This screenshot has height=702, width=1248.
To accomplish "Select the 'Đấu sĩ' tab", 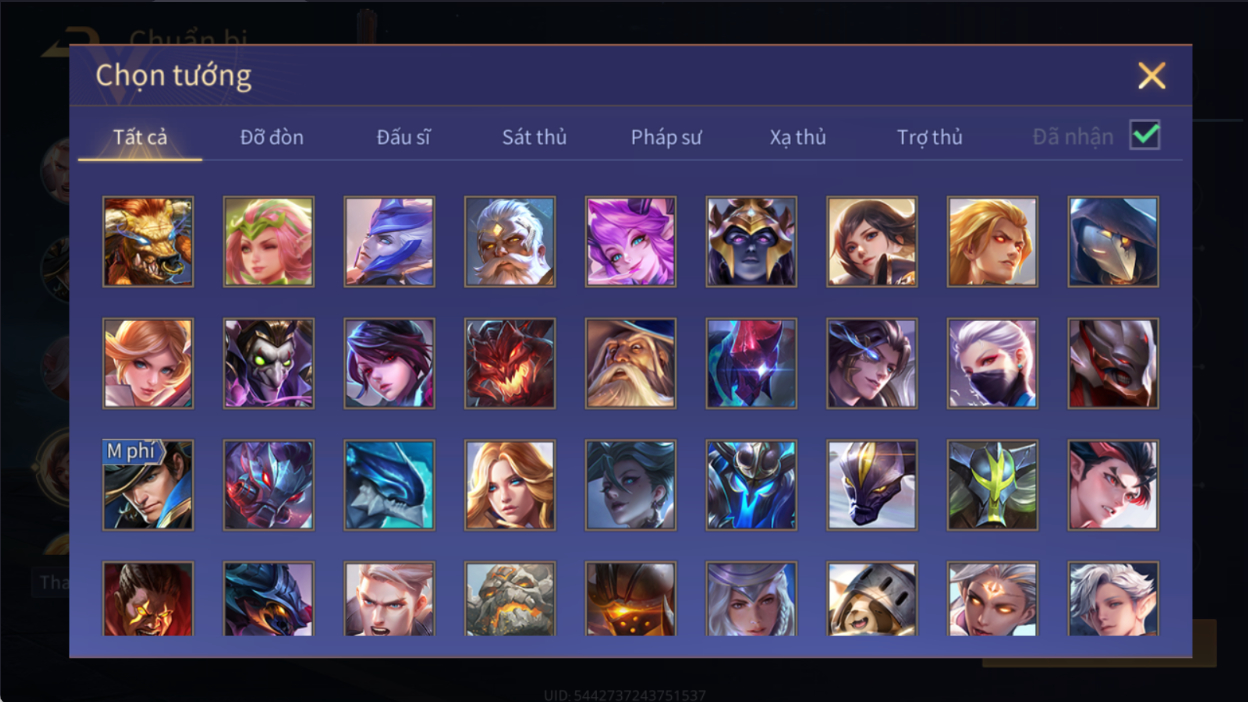I will [x=403, y=137].
